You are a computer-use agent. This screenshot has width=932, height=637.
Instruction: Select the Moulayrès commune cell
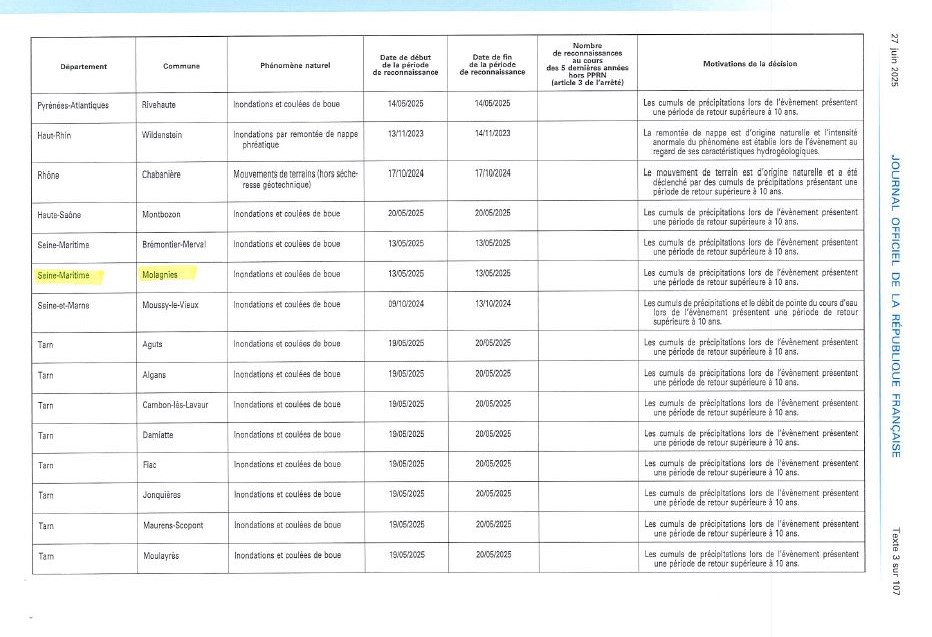[x=166, y=555]
